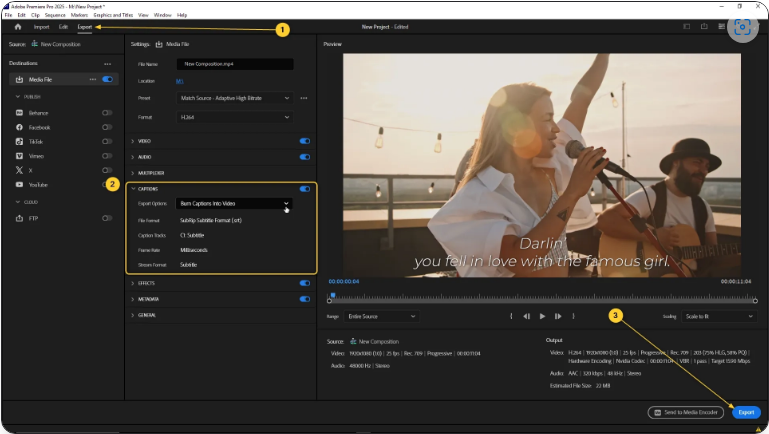Click Source New Composition sequence icon
The image size is (769, 434).
pyautogui.click(x=35, y=44)
